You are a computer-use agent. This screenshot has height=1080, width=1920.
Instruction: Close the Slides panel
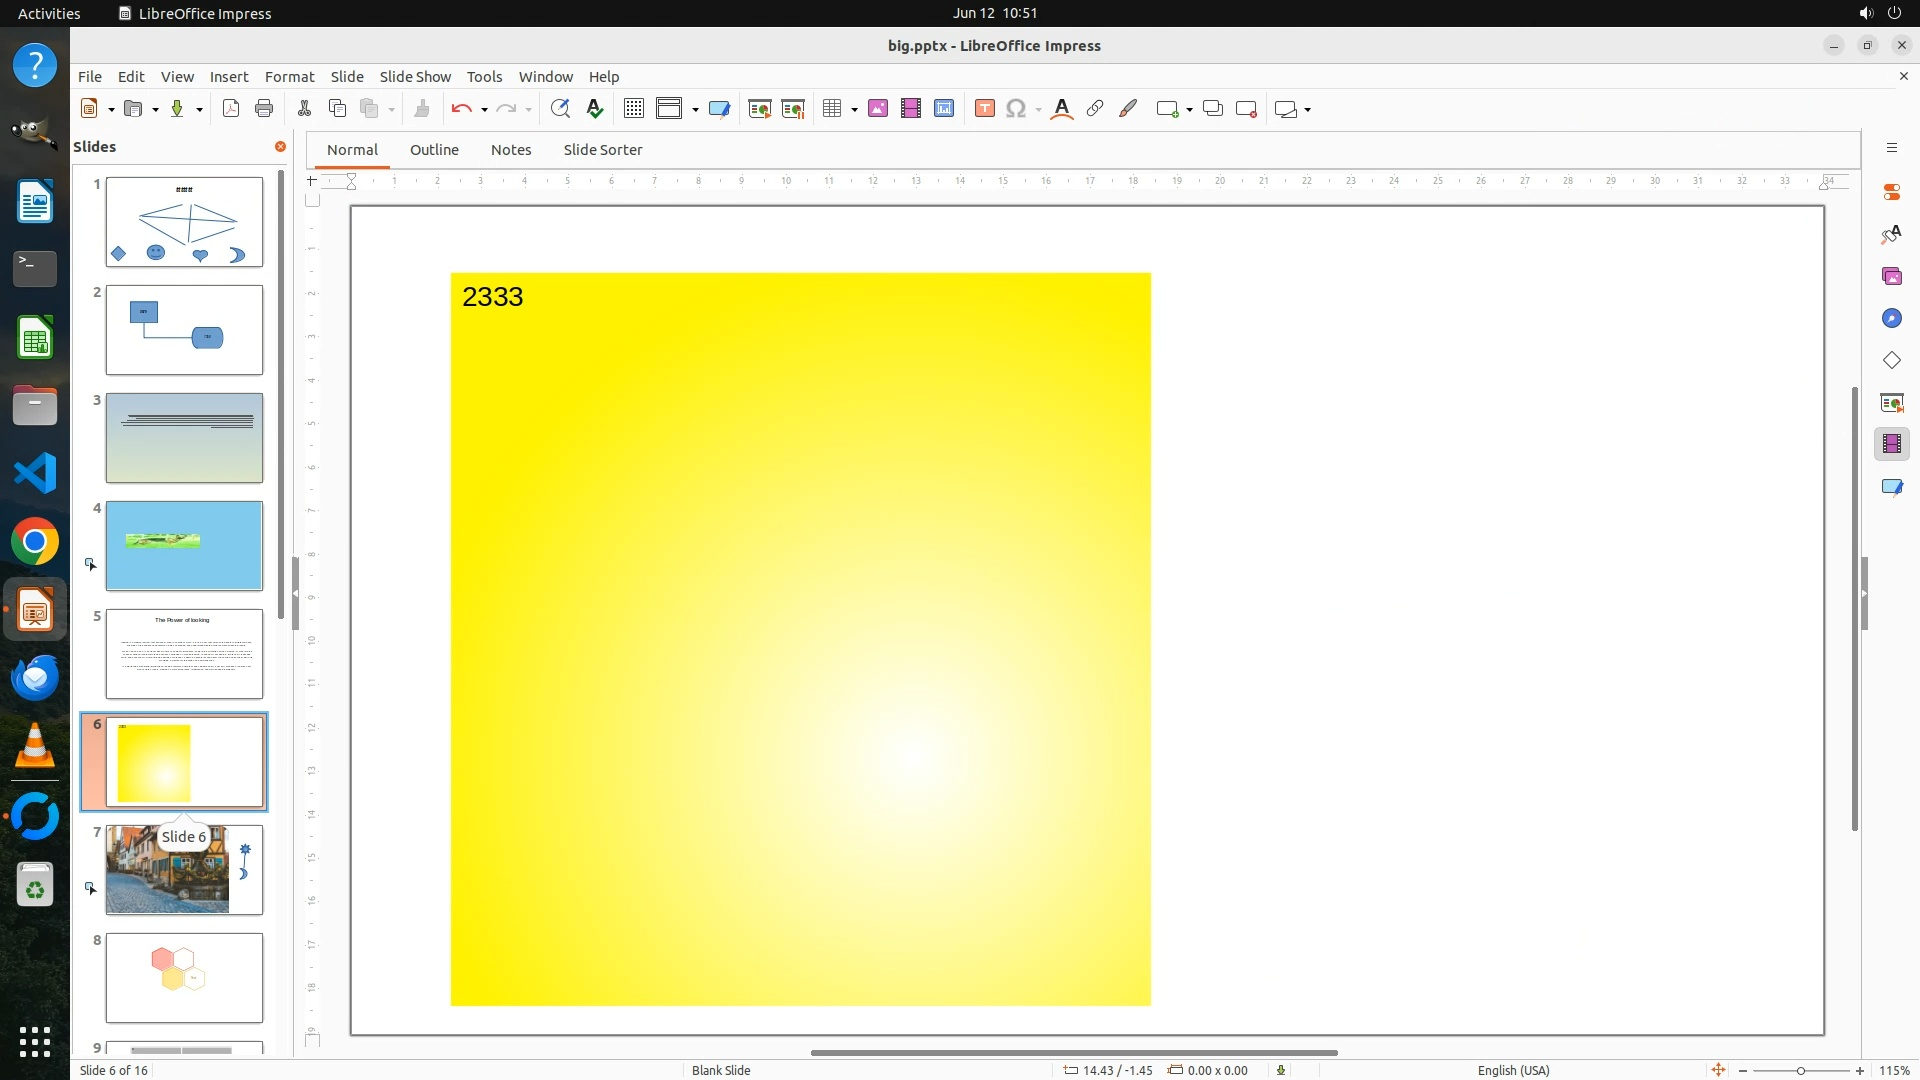tap(280, 147)
